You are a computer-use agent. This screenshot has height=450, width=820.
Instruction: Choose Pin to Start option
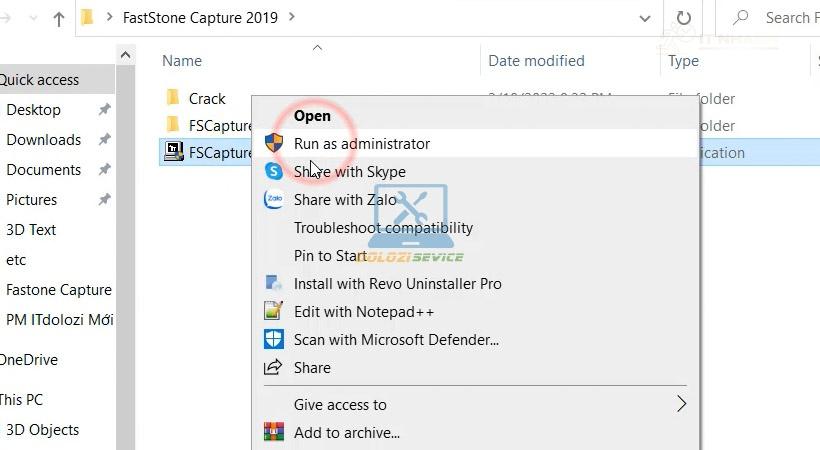click(330, 255)
